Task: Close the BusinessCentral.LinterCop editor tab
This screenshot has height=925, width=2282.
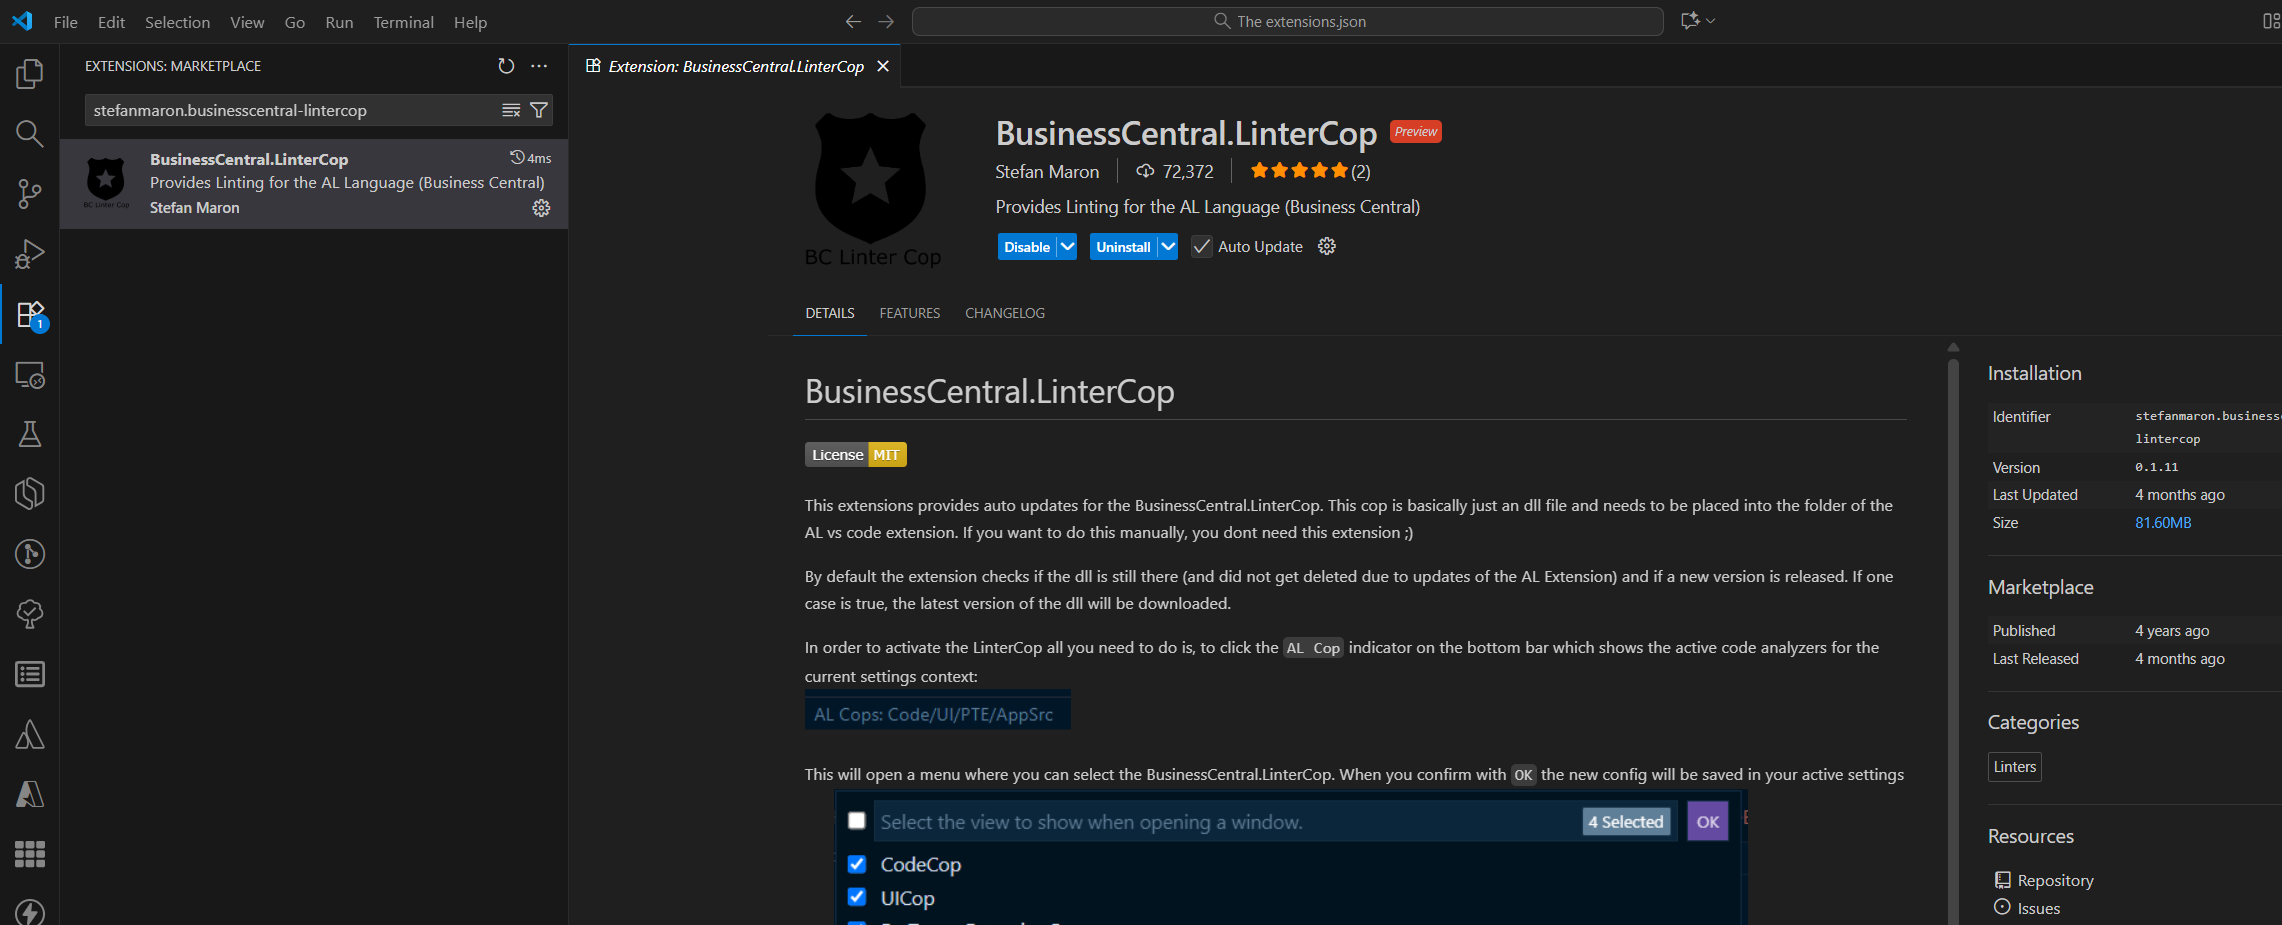Action: (883, 66)
